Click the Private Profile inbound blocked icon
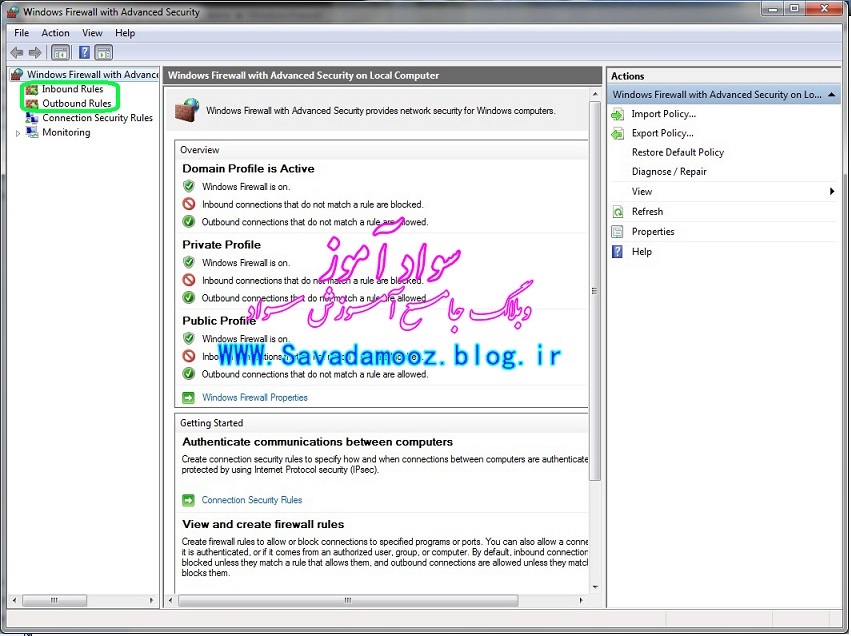This screenshot has height=636, width=851. coord(188,281)
